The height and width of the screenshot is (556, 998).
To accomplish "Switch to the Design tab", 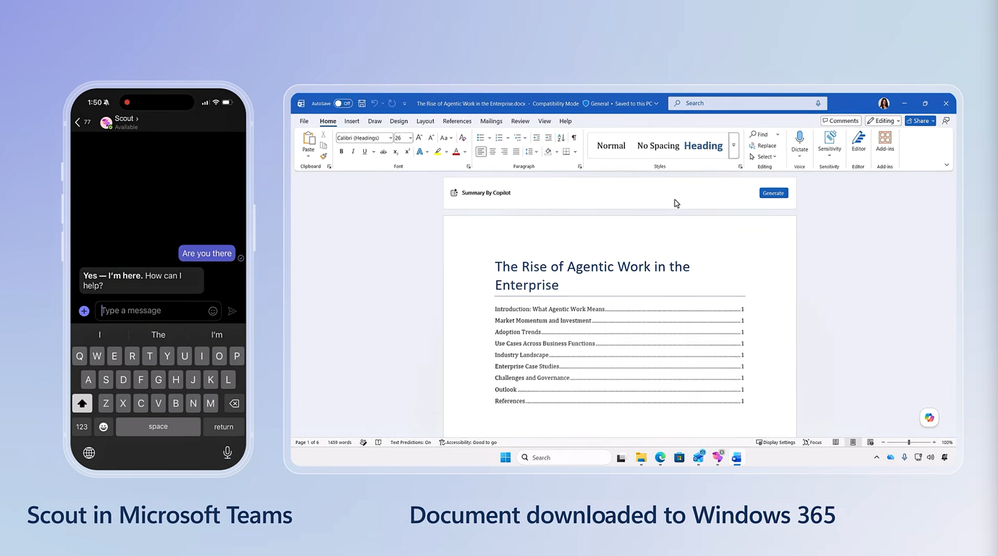I will click(398, 121).
